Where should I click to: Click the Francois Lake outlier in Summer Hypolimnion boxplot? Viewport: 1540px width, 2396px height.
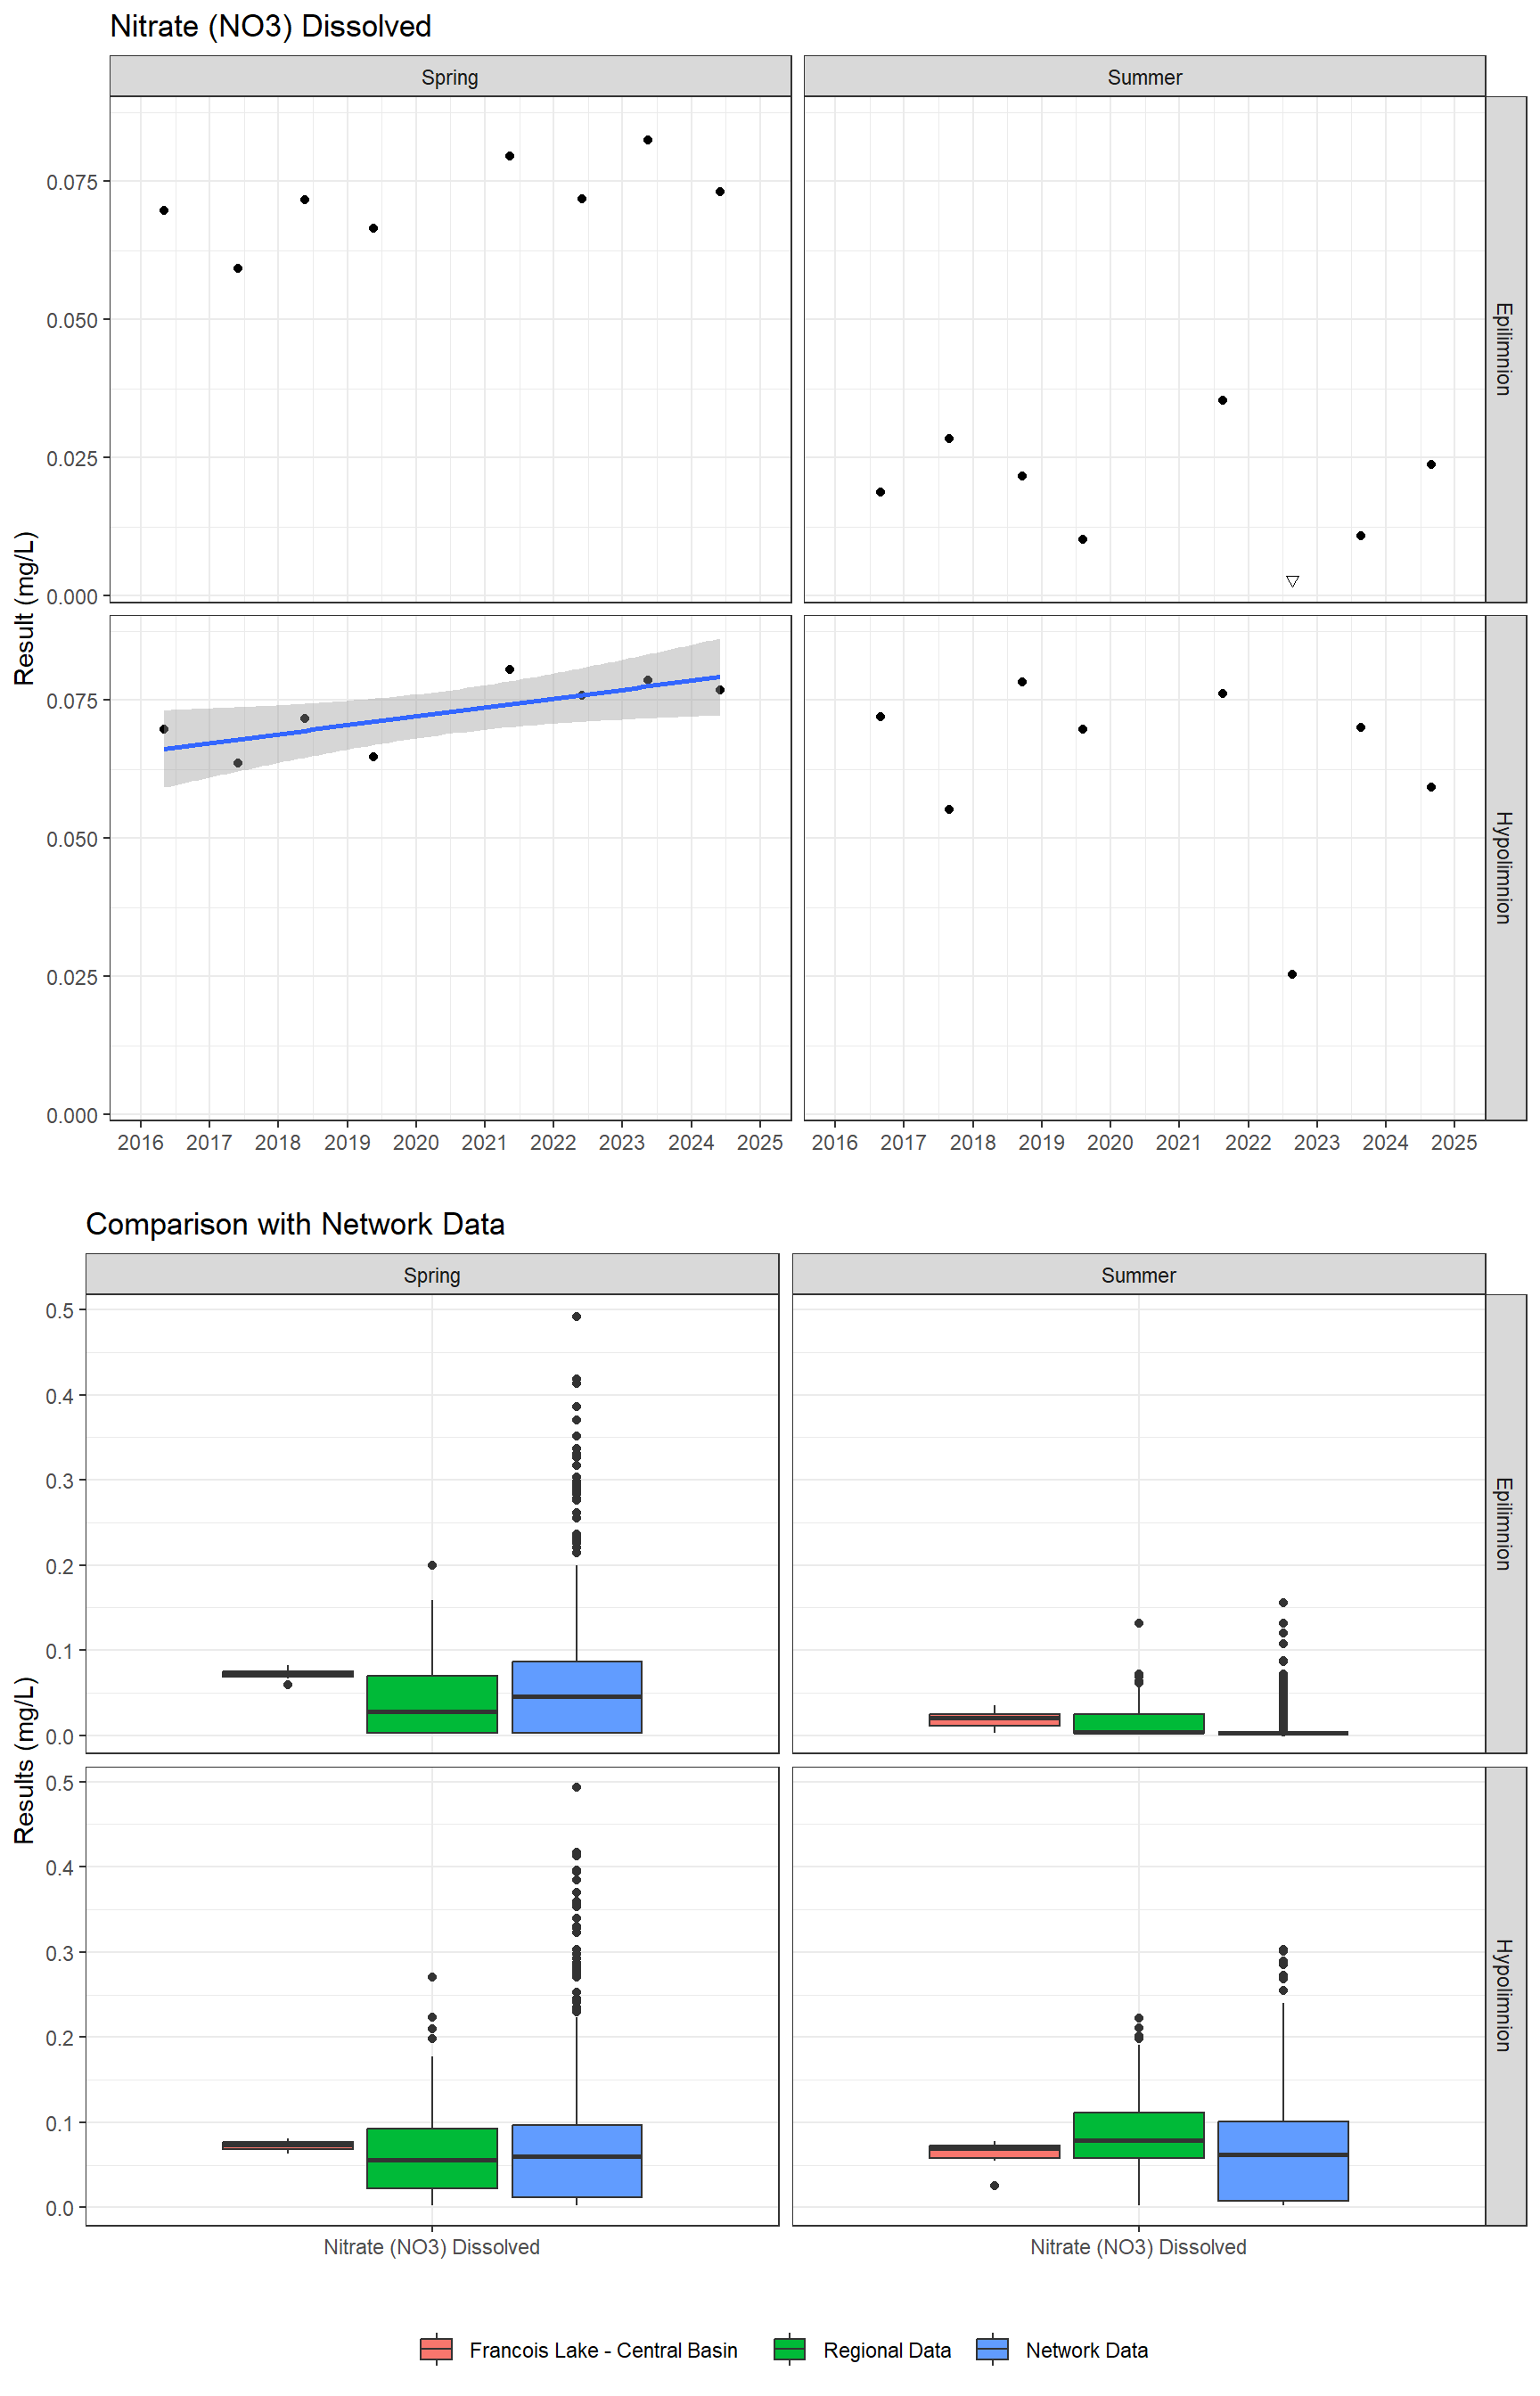click(994, 2185)
